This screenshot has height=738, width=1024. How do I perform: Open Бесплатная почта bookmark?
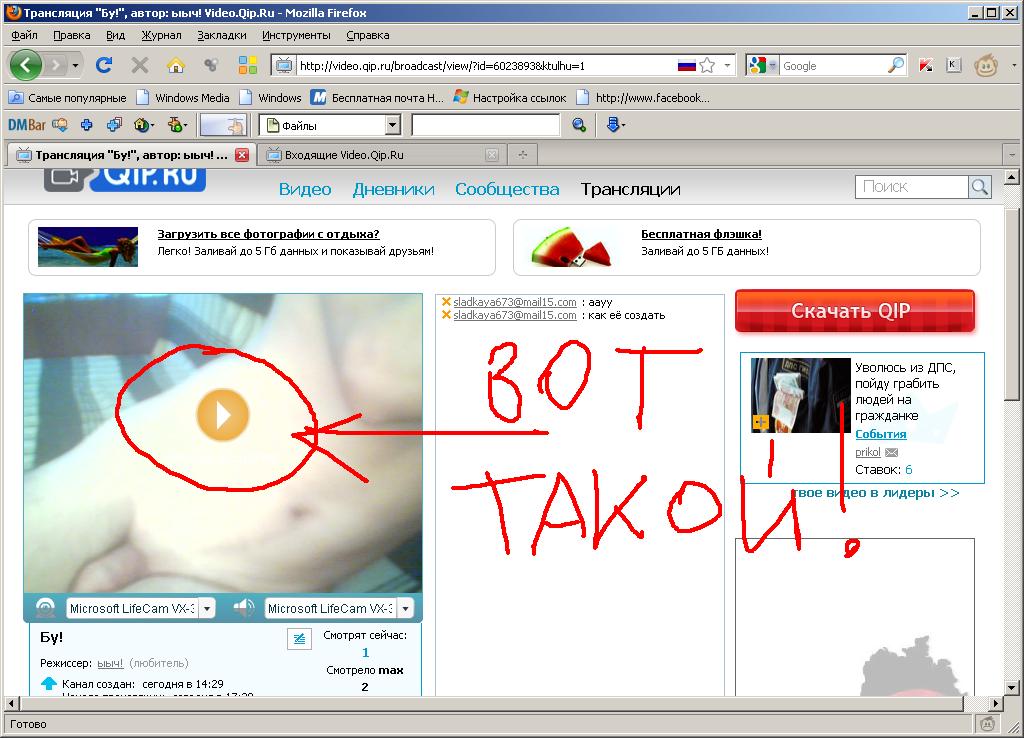tap(377, 98)
